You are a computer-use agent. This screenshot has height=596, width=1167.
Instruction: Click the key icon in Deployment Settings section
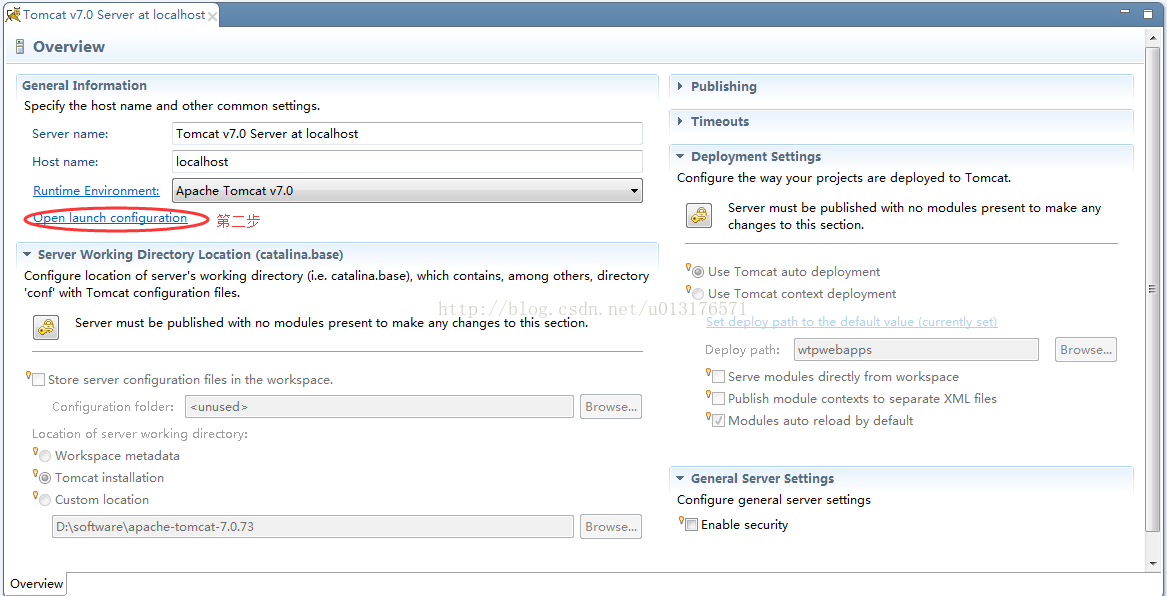pyautogui.click(x=699, y=216)
